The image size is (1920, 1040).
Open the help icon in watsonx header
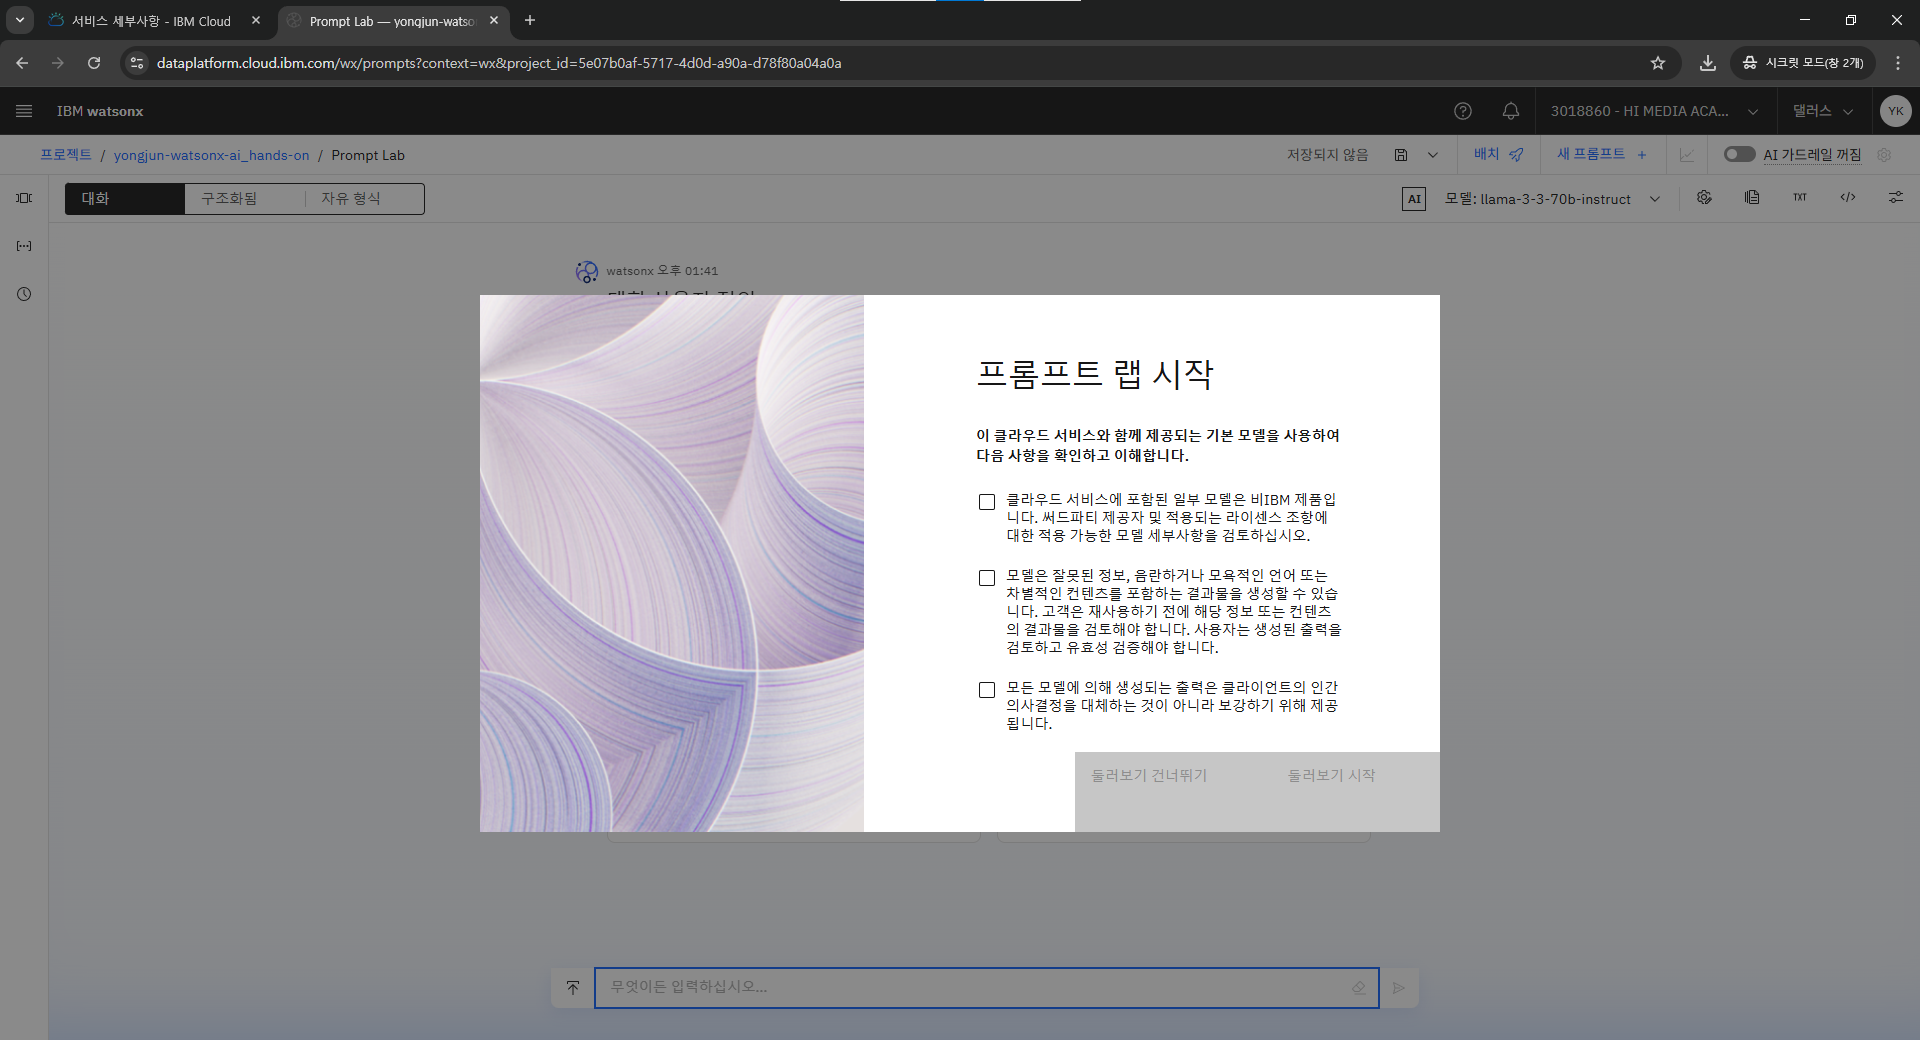point(1463,111)
